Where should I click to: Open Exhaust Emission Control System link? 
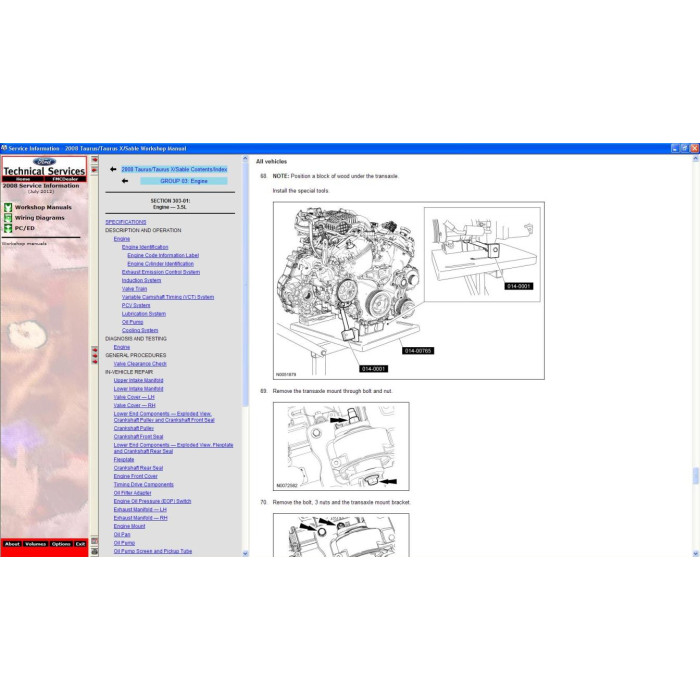tap(161, 272)
